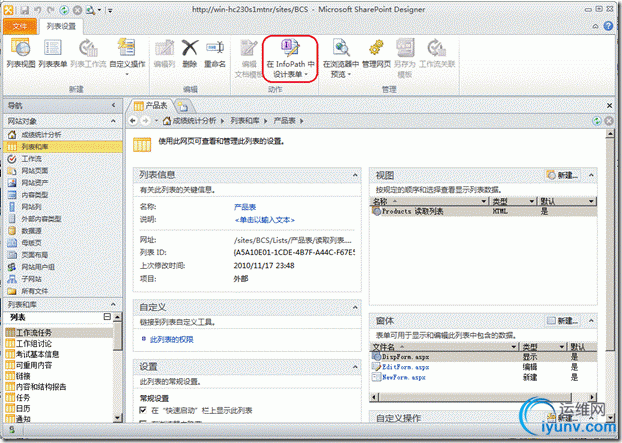
Task: Click the green Refresh icon in title bar
Action: coord(64,10)
